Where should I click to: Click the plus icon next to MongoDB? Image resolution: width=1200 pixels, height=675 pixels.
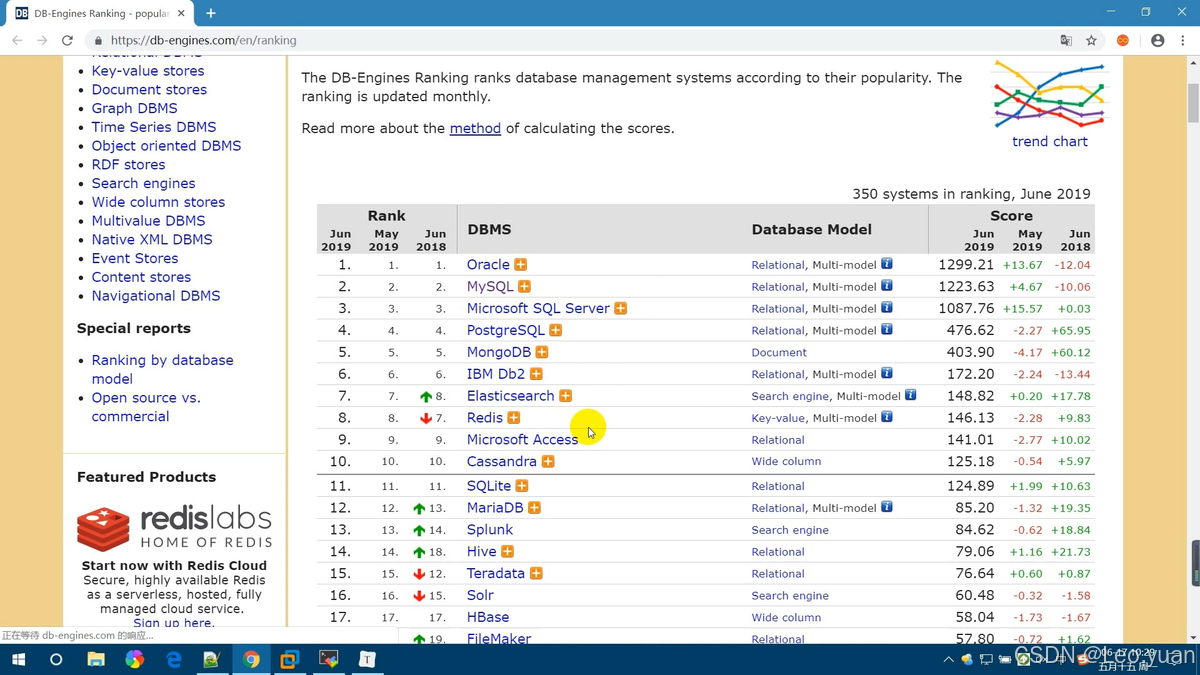pos(541,353)
